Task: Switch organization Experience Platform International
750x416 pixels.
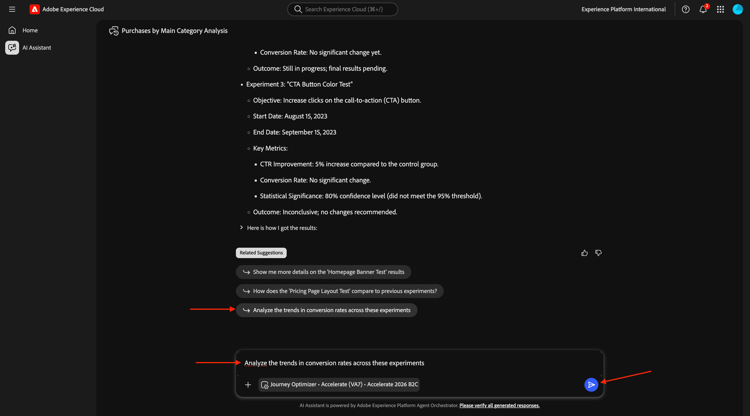Action: tap(623, 9)
